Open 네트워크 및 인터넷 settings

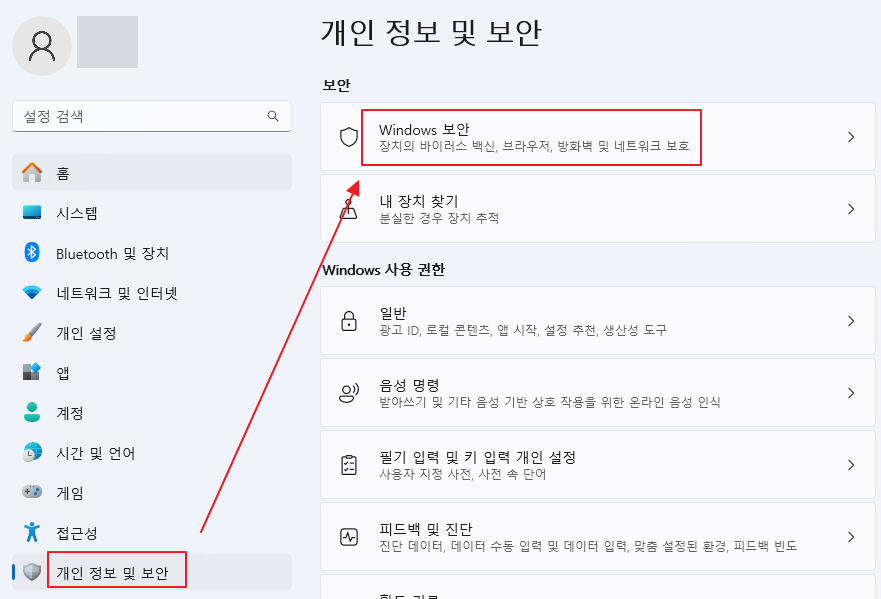point(152,293)
